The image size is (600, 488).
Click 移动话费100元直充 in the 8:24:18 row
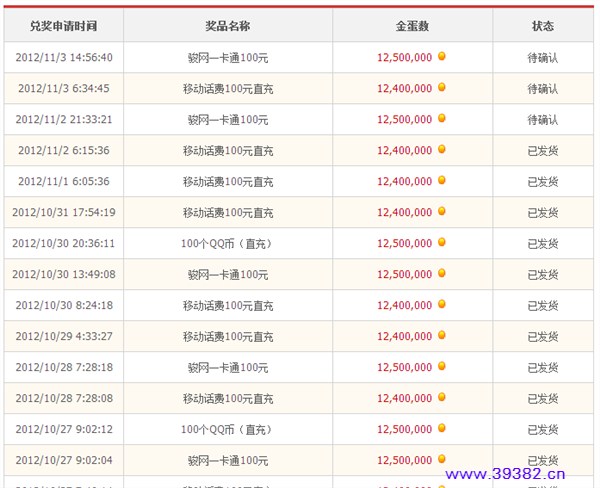point(228,306)
